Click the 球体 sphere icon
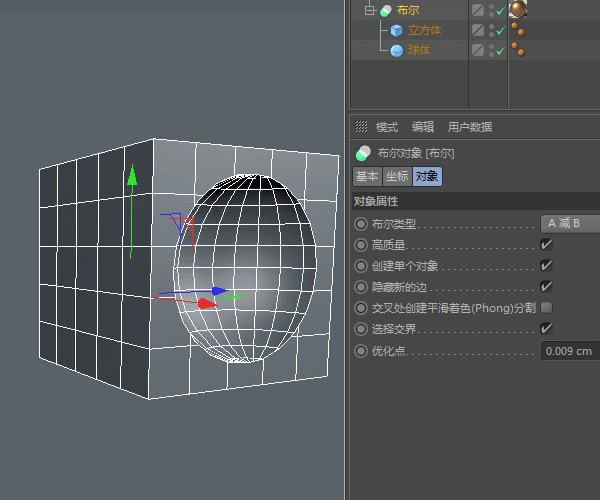Viewport: 600px width, 500px height. (396, 50)
